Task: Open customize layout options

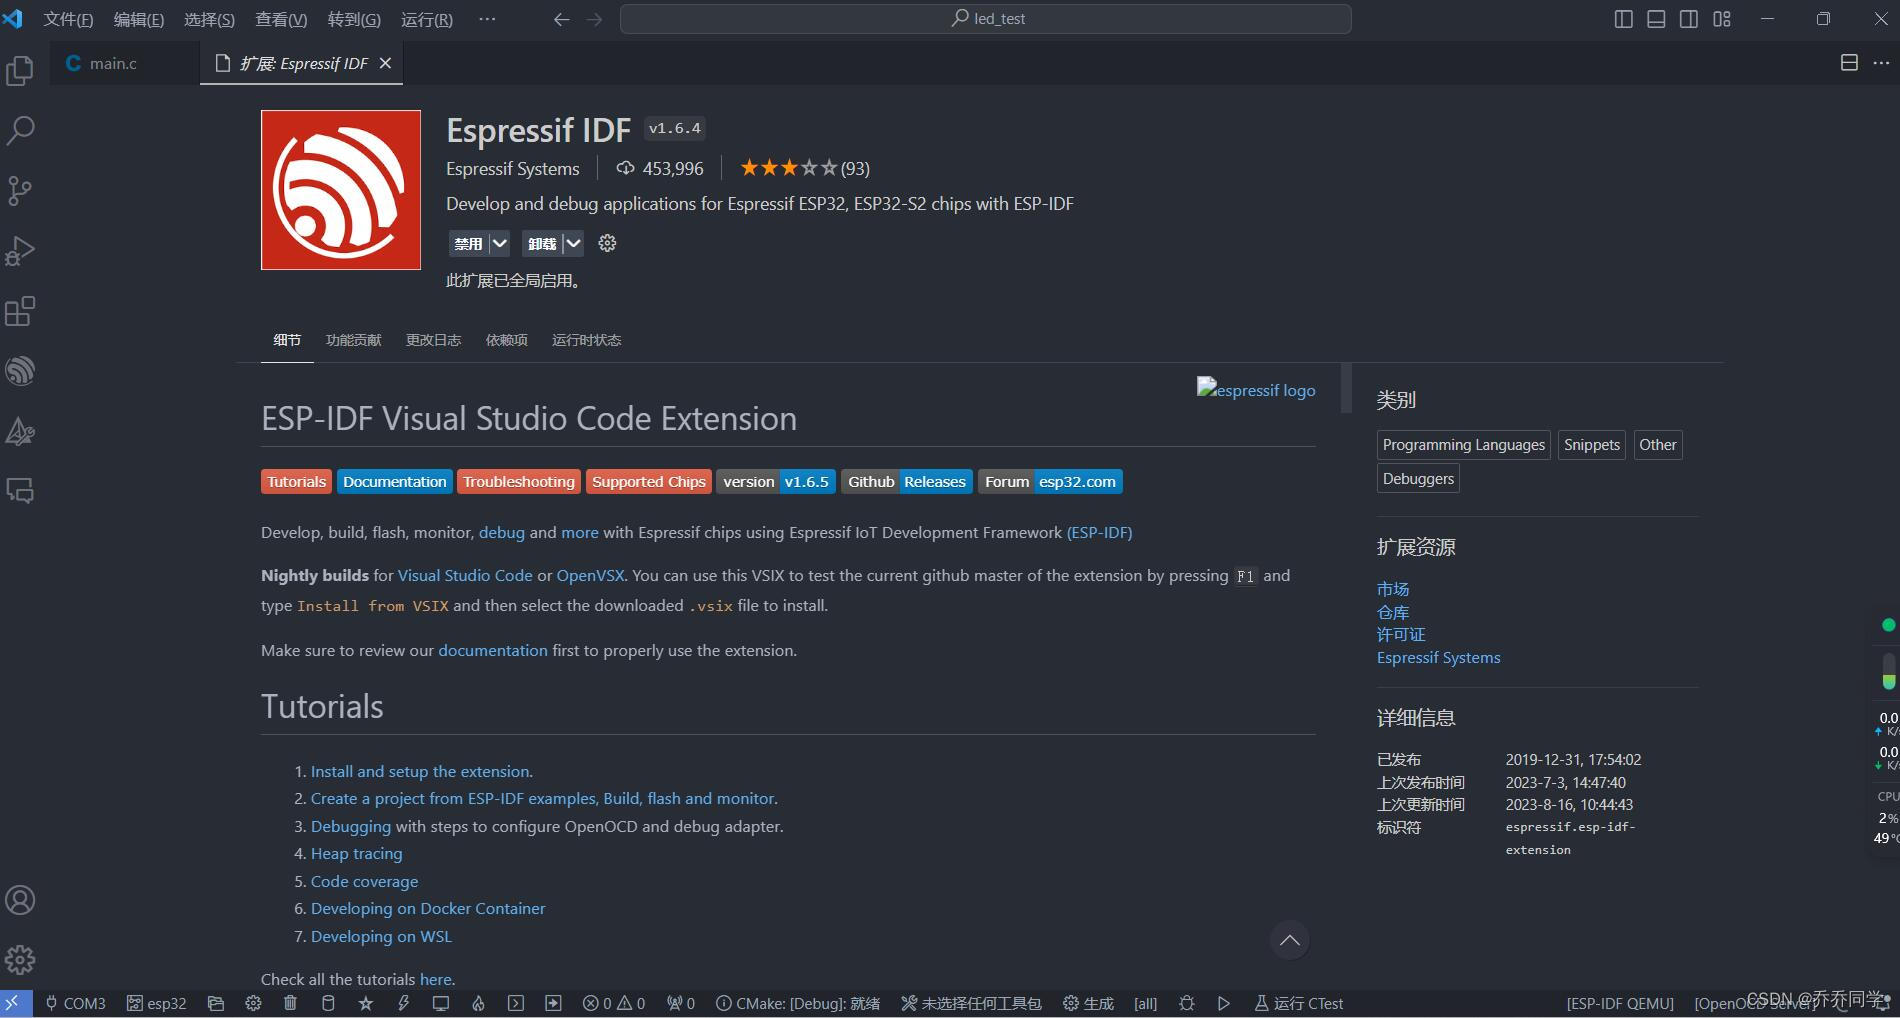Action: (x=1722, y=19)
